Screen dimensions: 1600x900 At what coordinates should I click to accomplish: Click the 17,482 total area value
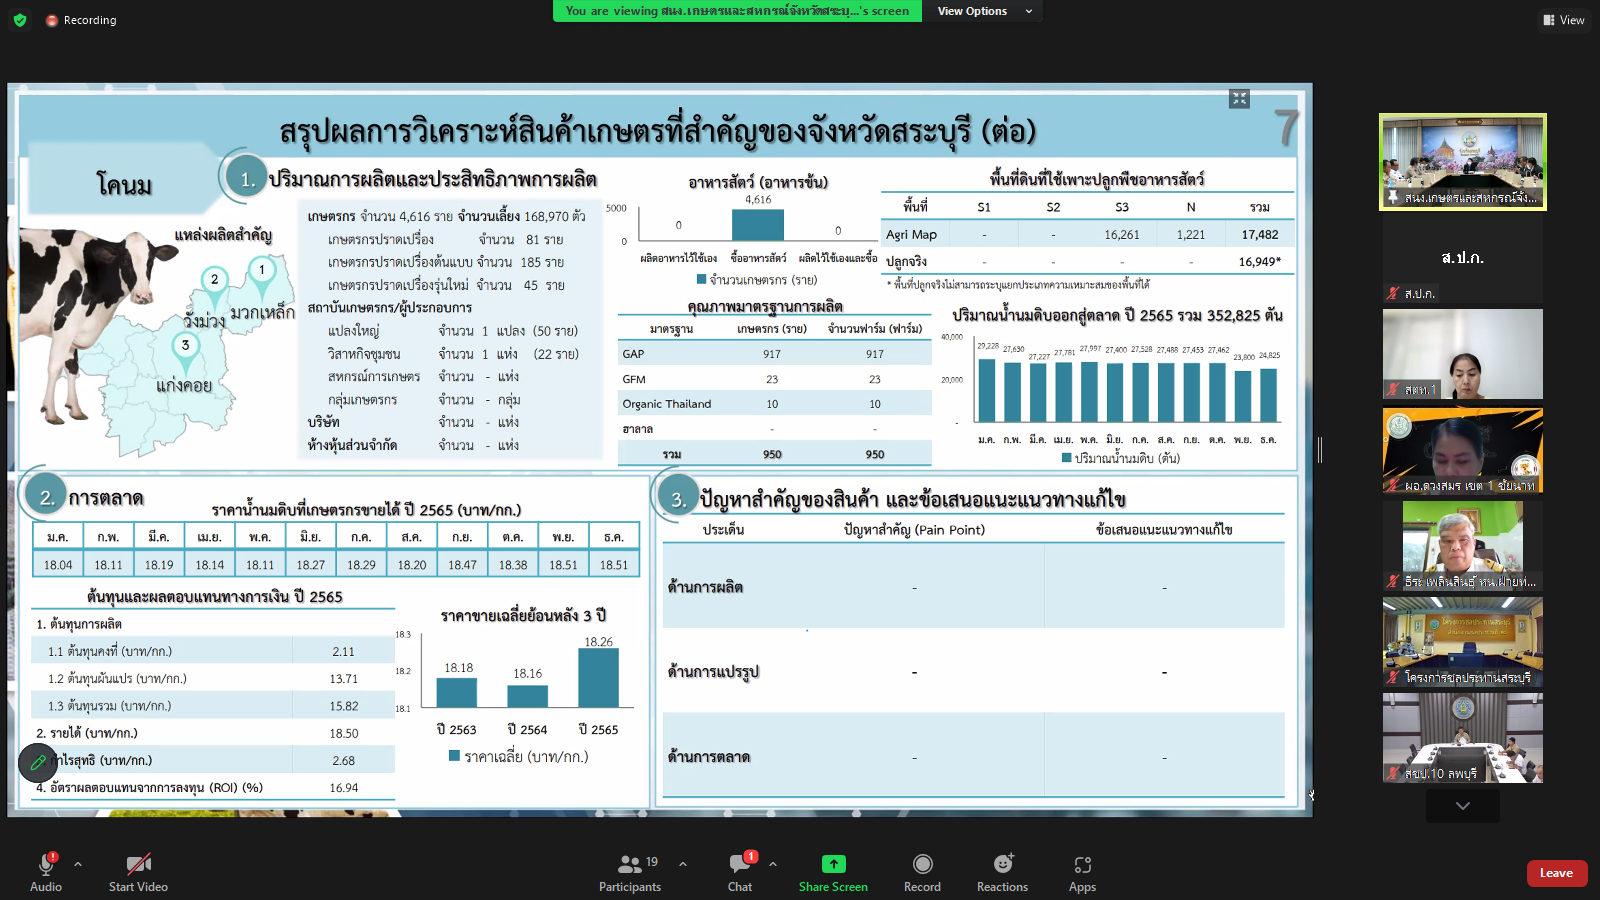[1259, 235]
